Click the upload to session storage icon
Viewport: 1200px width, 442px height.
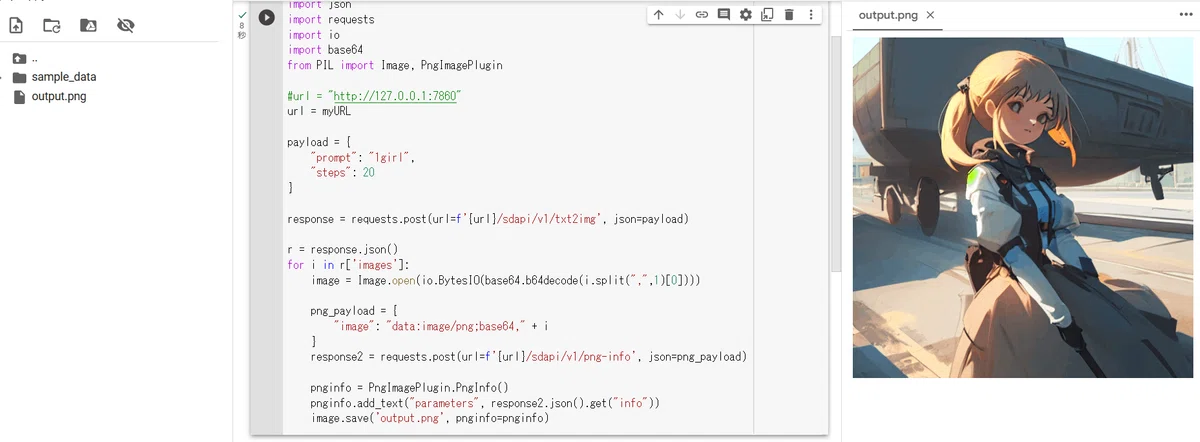pos(16,25)
